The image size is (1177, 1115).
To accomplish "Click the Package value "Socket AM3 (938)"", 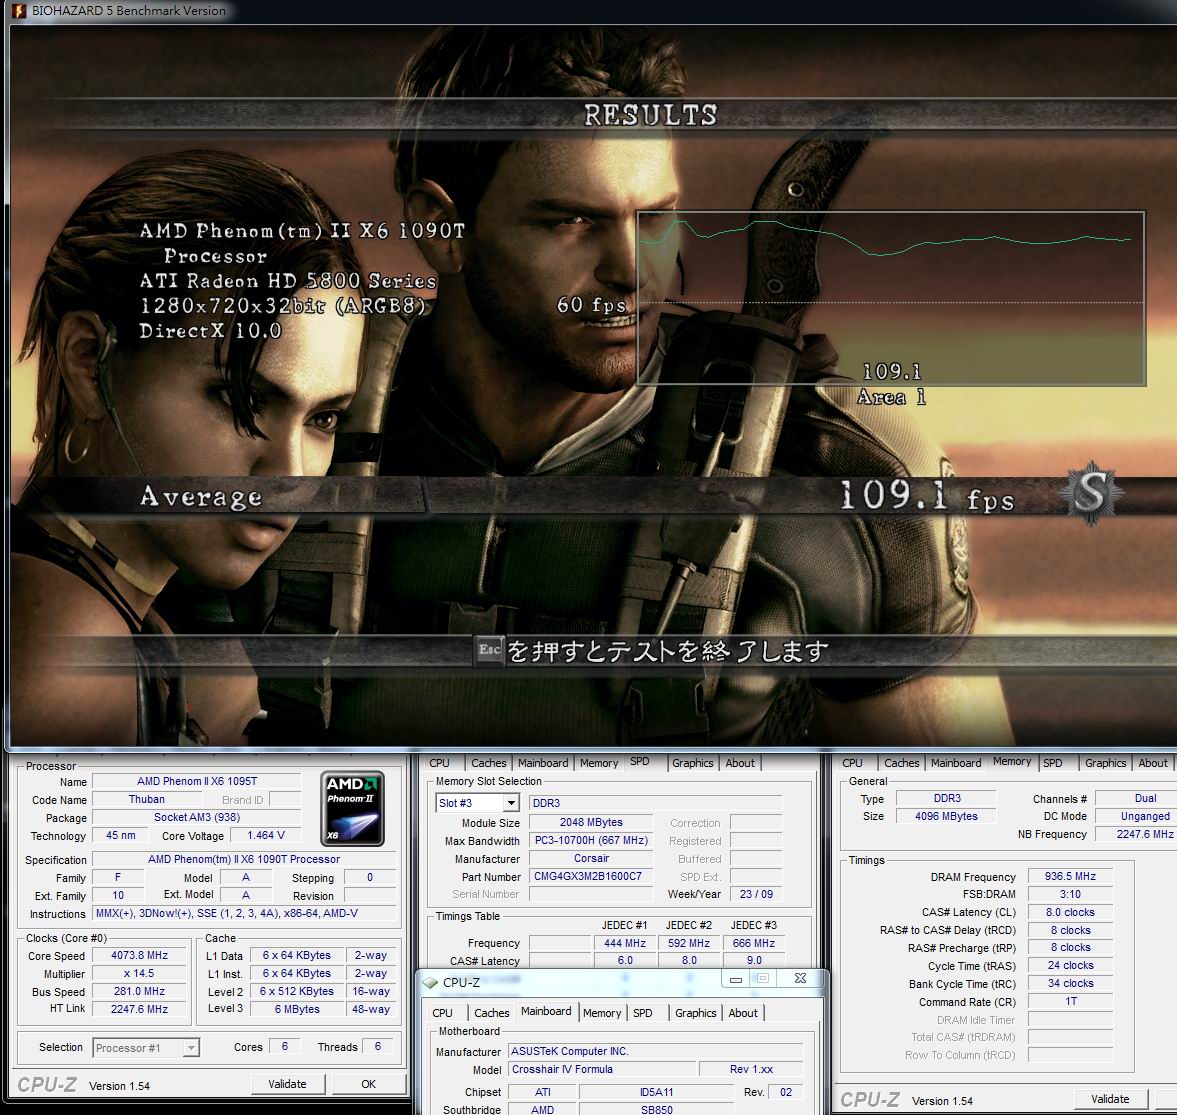I will click(x=197, y=818).
